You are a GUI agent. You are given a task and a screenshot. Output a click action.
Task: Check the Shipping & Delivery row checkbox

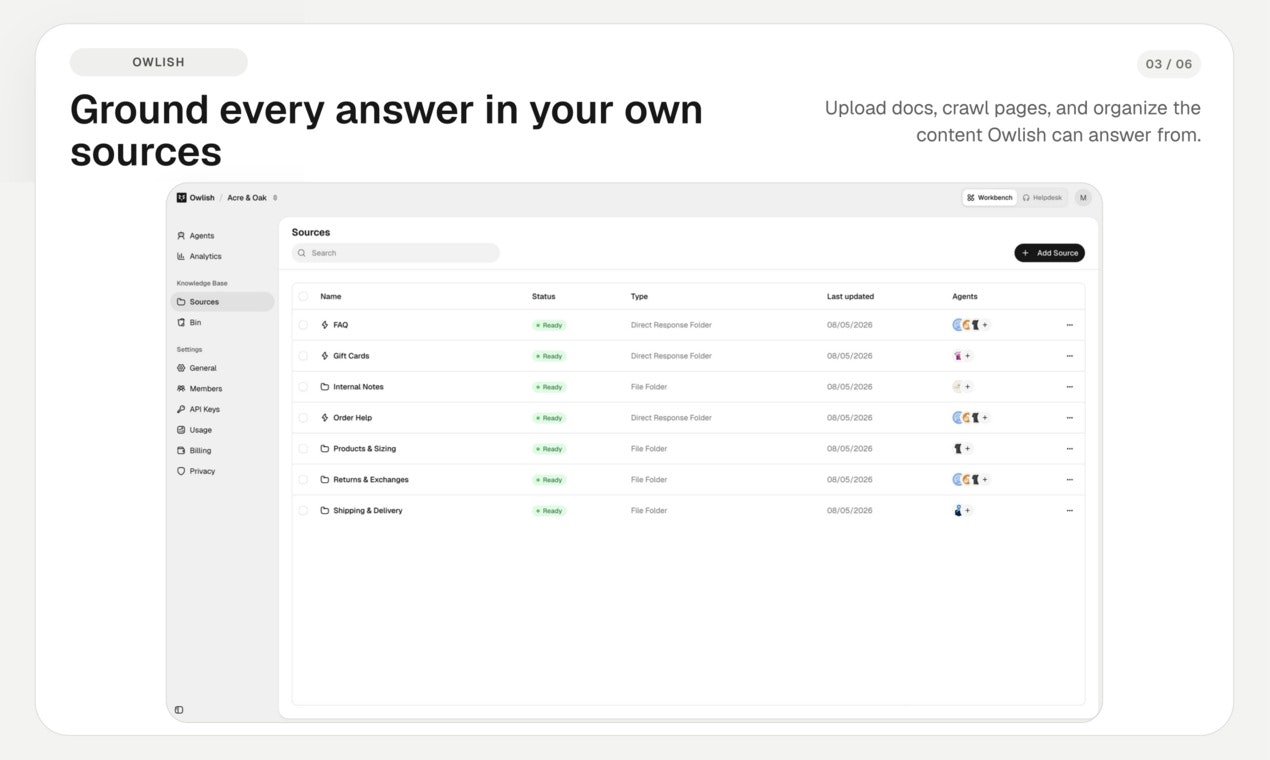click(303, 511)
